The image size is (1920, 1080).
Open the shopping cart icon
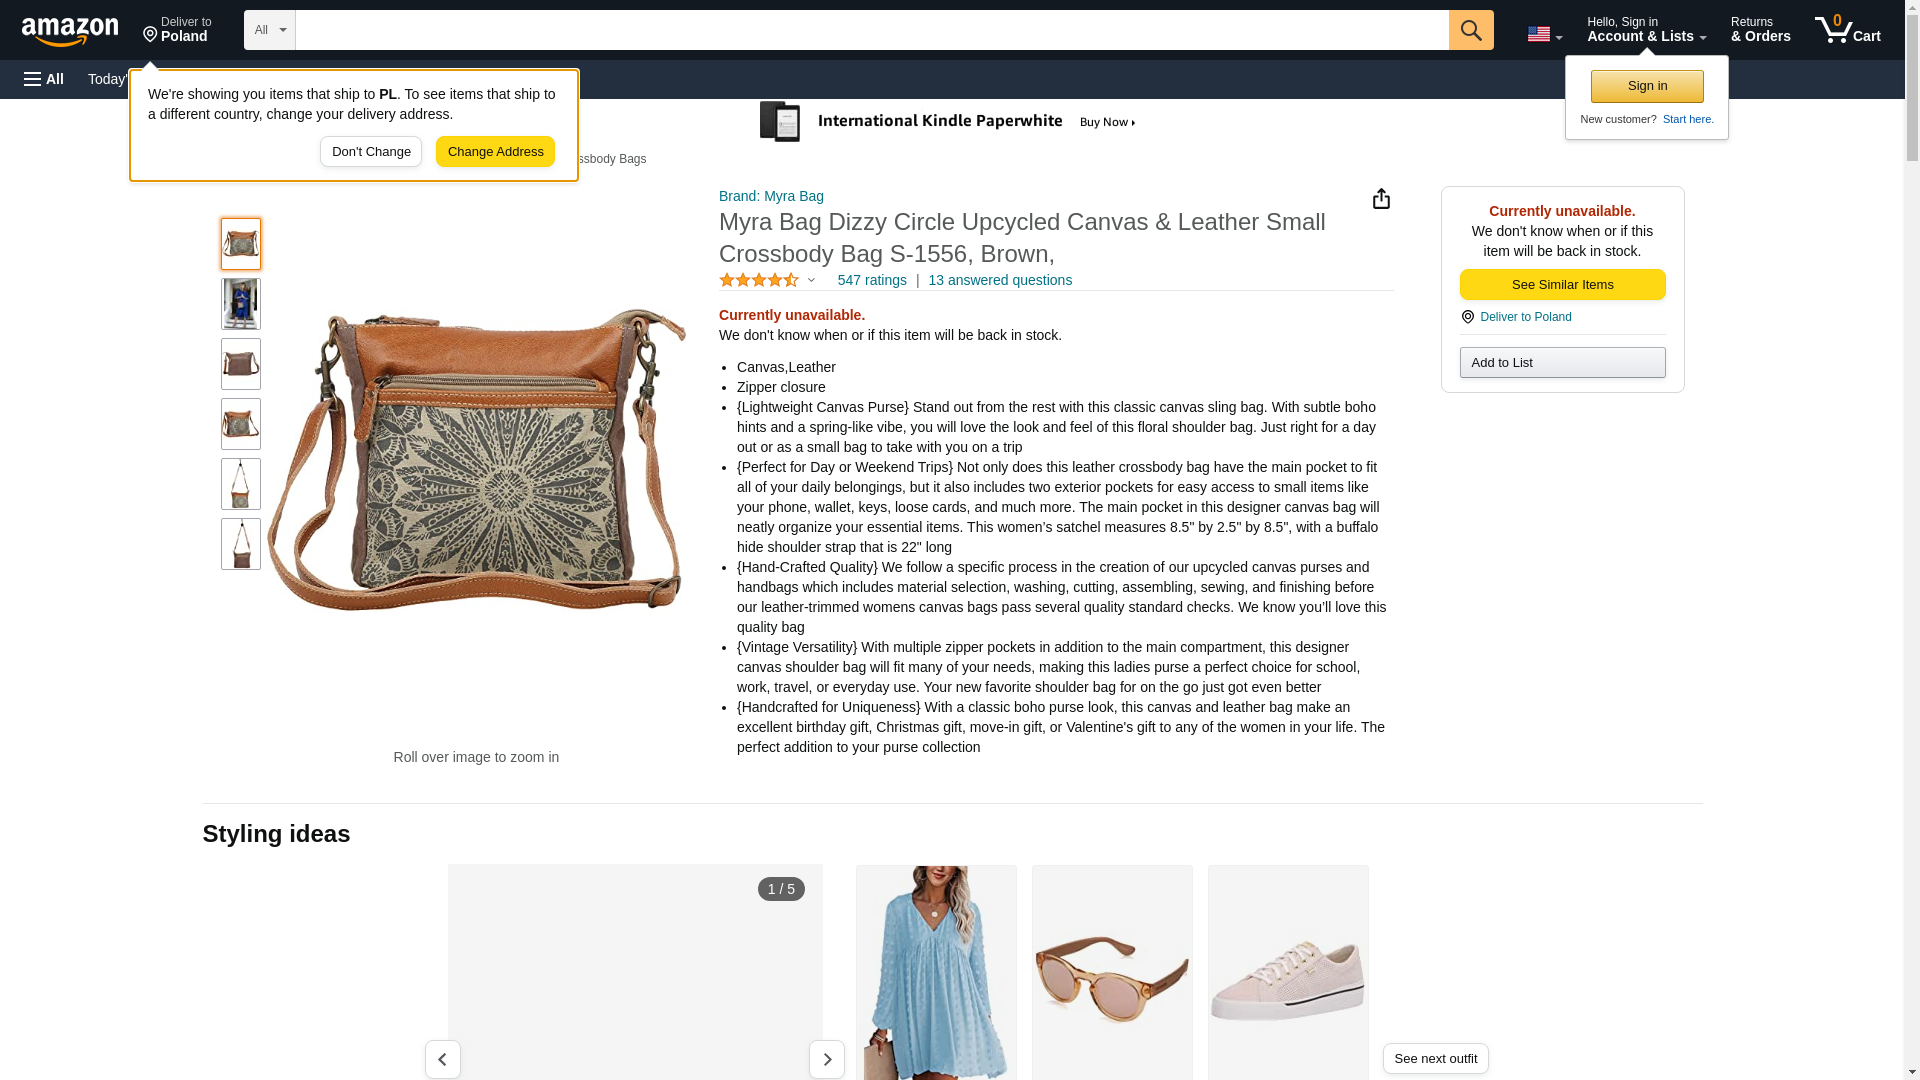click(1848, 29)
